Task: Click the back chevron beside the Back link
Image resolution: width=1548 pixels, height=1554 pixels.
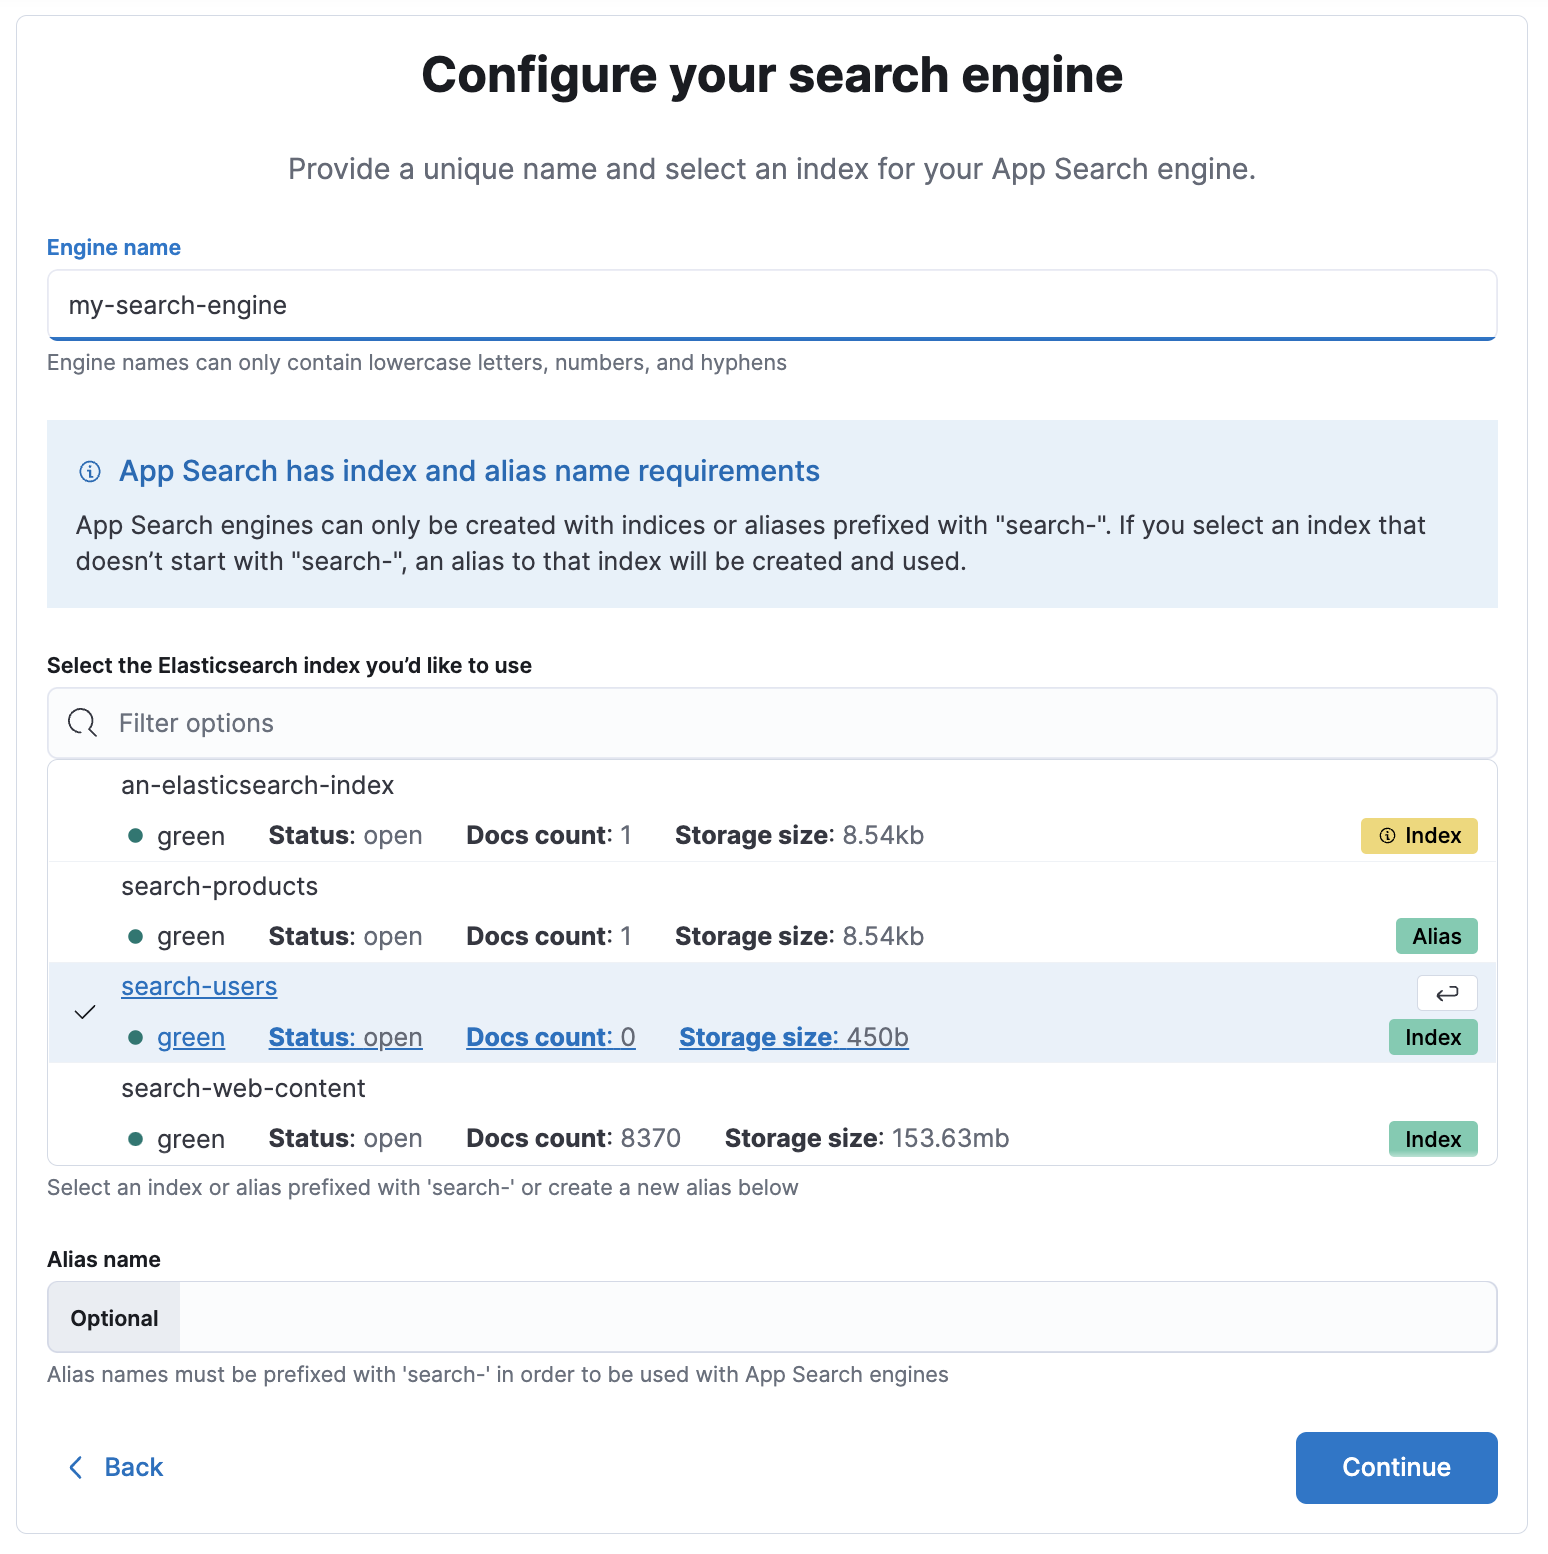Action: click(75, 1467)
